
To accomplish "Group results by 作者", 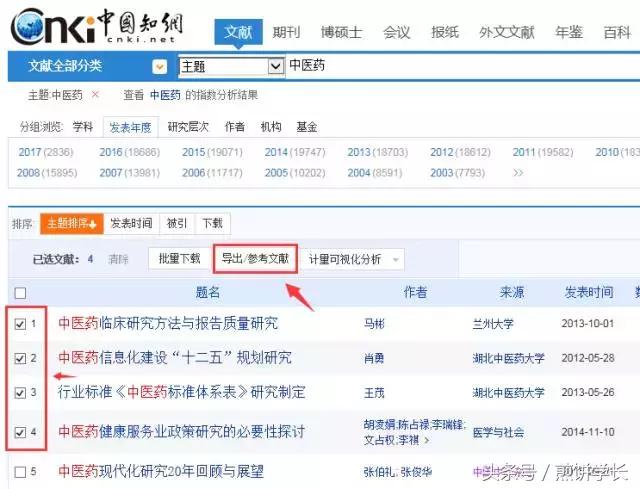I will pyautogui.click(x=235, y=127).
